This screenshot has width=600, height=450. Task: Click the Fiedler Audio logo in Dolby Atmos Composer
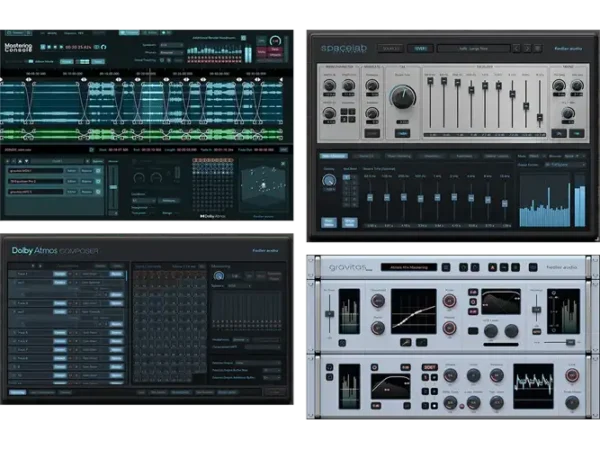click(x=265, y=251)
